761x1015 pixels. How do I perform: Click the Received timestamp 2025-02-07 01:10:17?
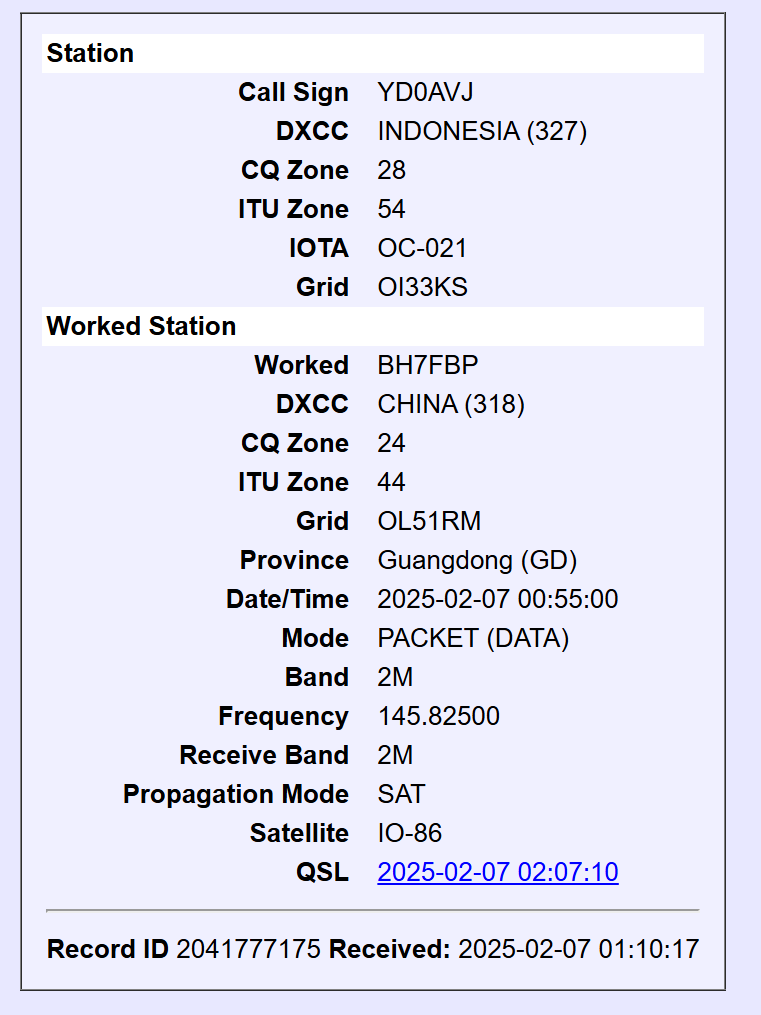point(578,949)
